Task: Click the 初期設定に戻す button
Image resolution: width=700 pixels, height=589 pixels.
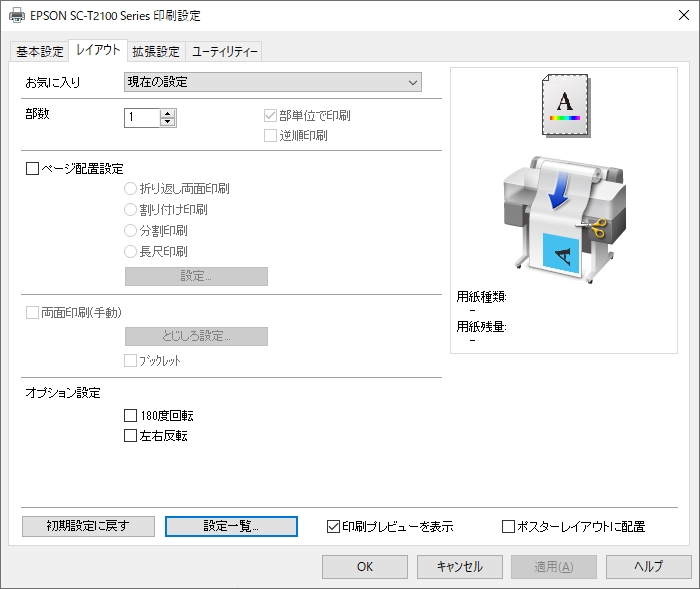Action: pos(88,526)
